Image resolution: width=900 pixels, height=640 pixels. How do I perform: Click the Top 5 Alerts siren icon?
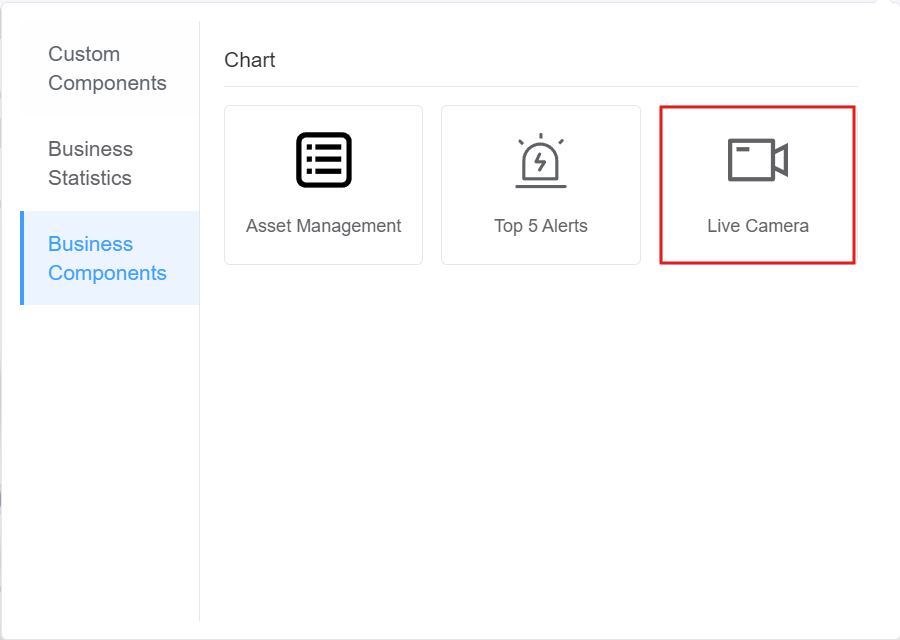[541, 160]
